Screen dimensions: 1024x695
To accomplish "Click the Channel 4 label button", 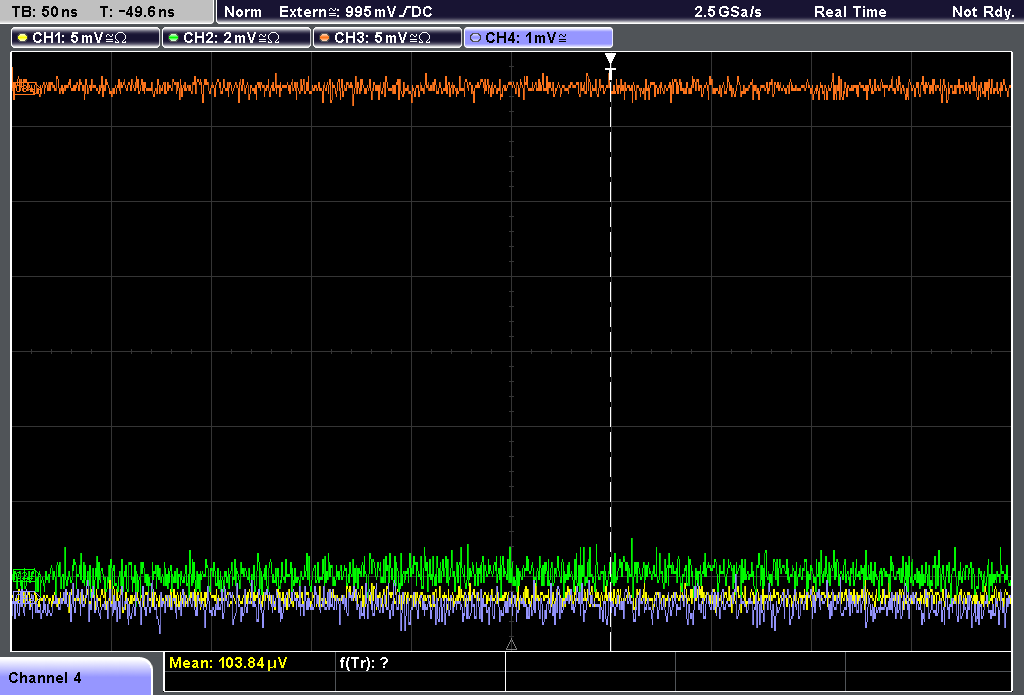I will tap(75, 677).
